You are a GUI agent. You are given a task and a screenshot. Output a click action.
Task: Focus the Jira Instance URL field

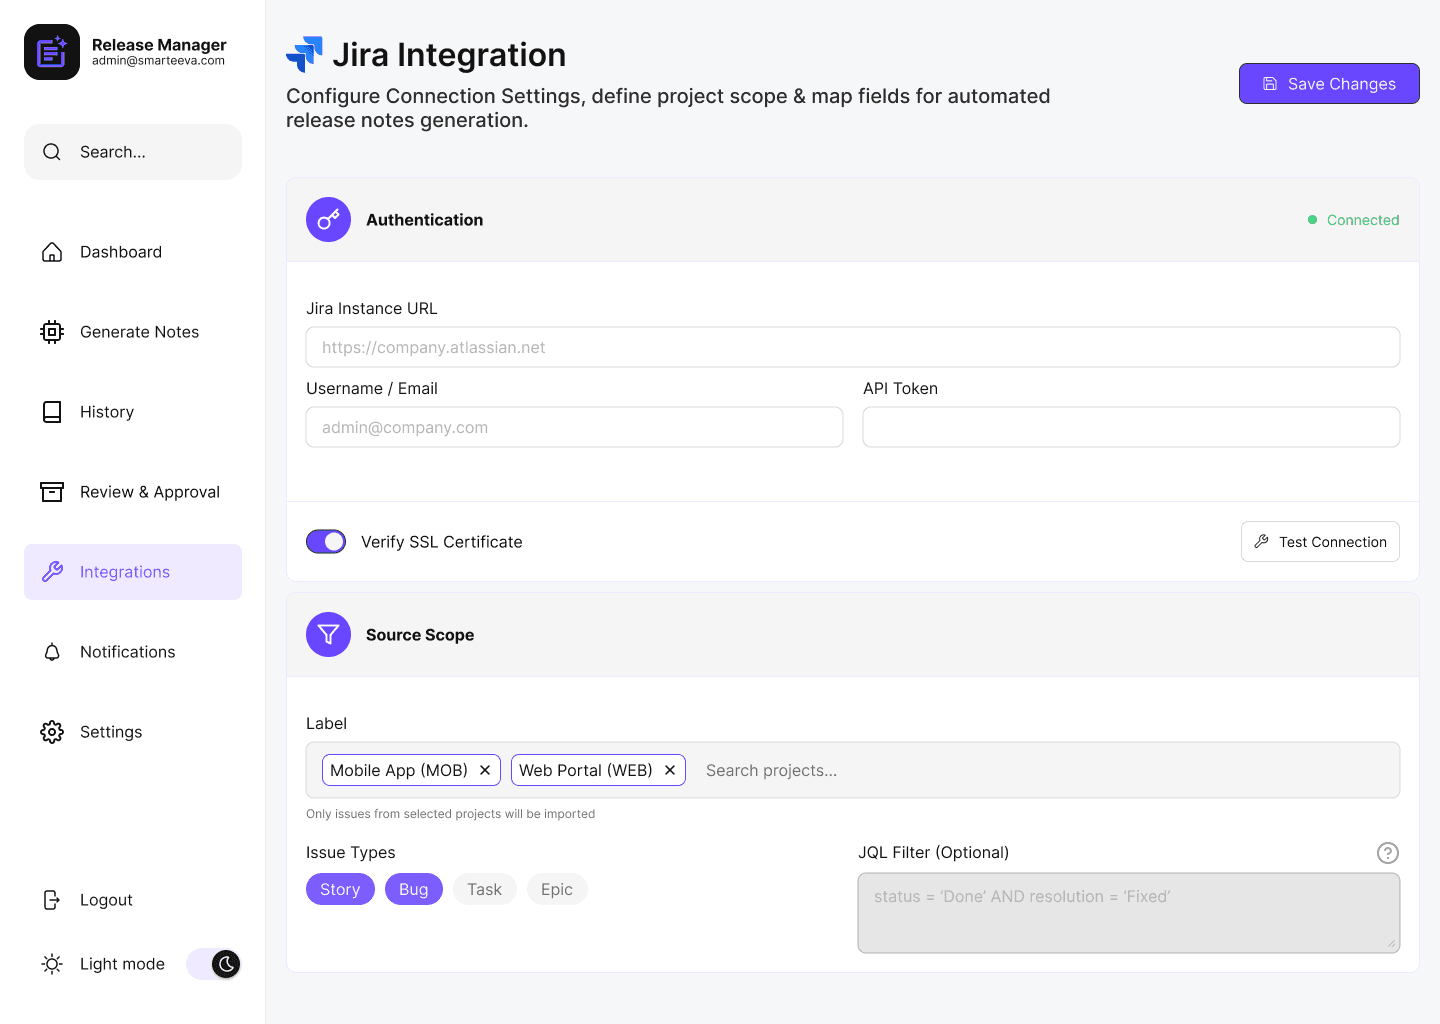(x=853, y=347)
